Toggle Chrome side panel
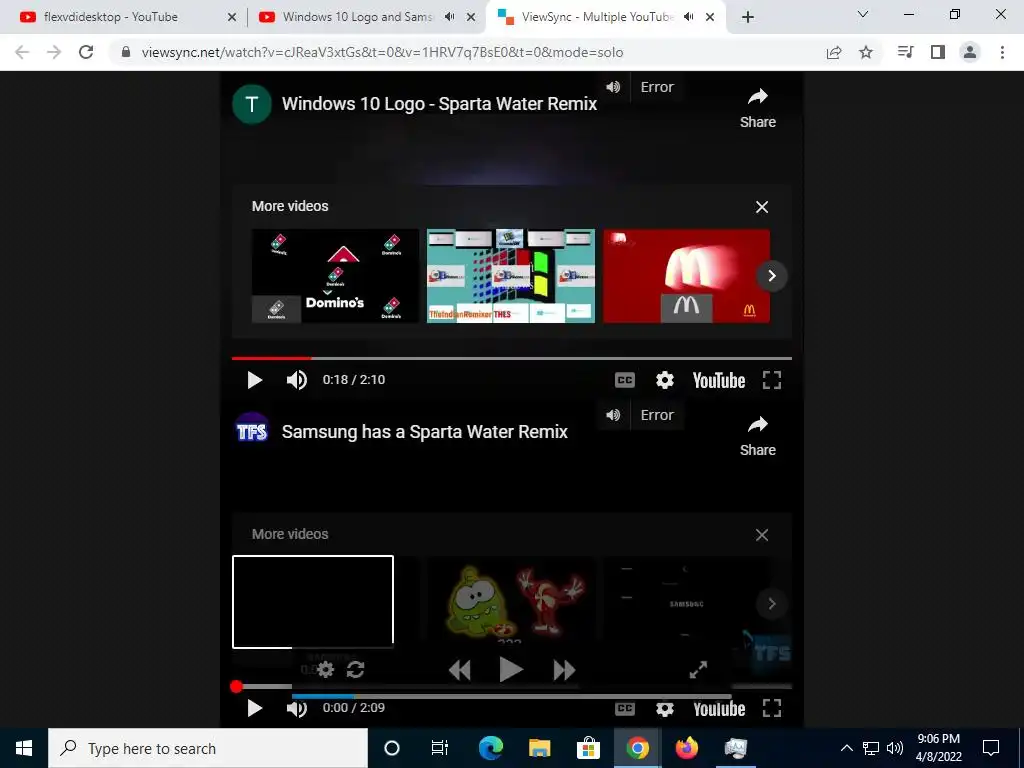Viewport: 1024px width, 768px height. tap(938, 52)
